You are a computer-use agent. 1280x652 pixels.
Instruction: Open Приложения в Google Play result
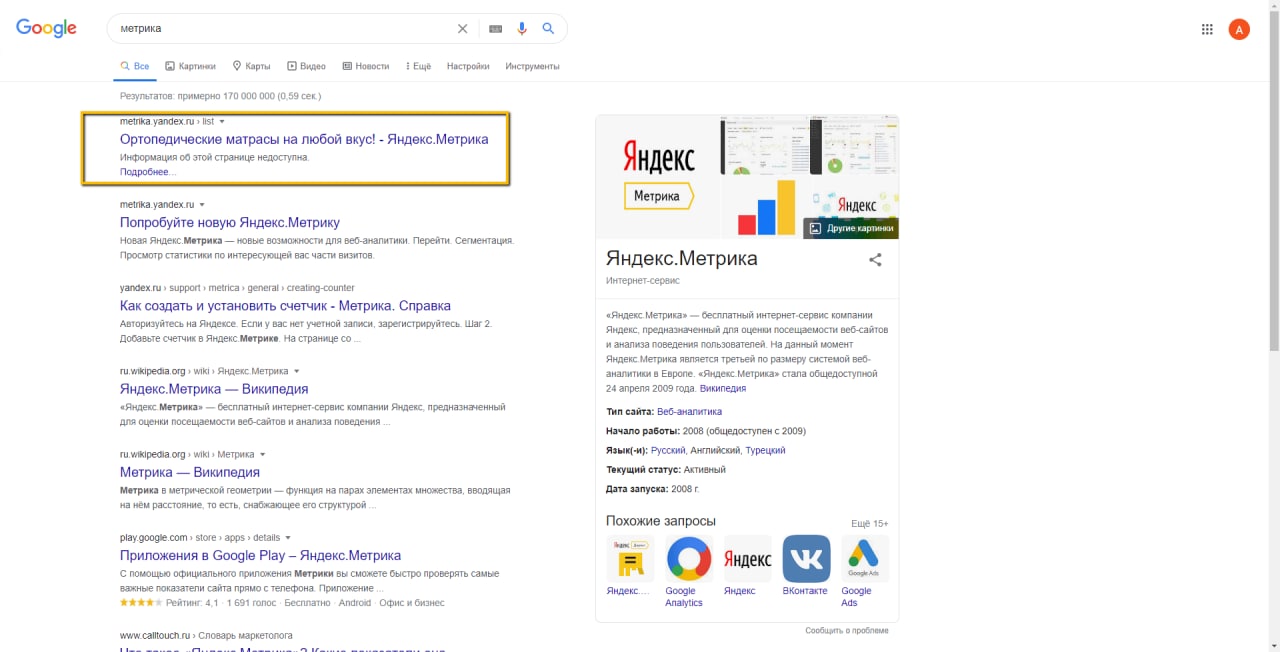260,555
